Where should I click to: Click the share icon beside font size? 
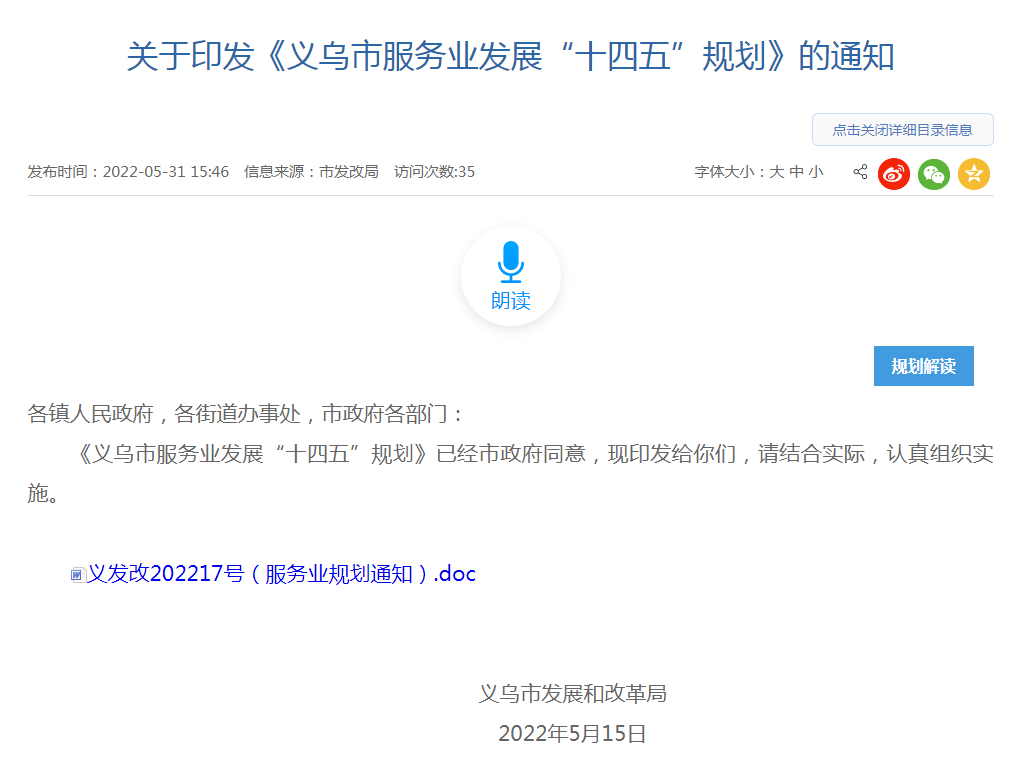coord(860,172)
